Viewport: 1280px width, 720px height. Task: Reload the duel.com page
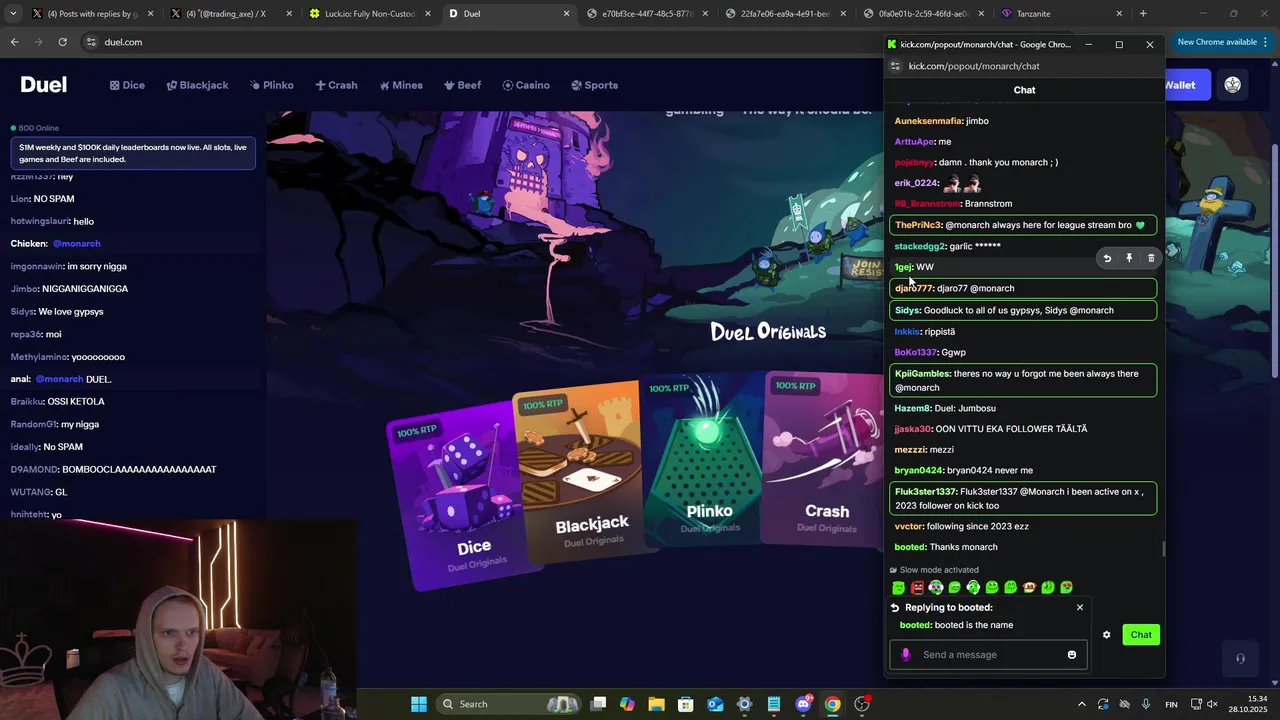[62, 42]
